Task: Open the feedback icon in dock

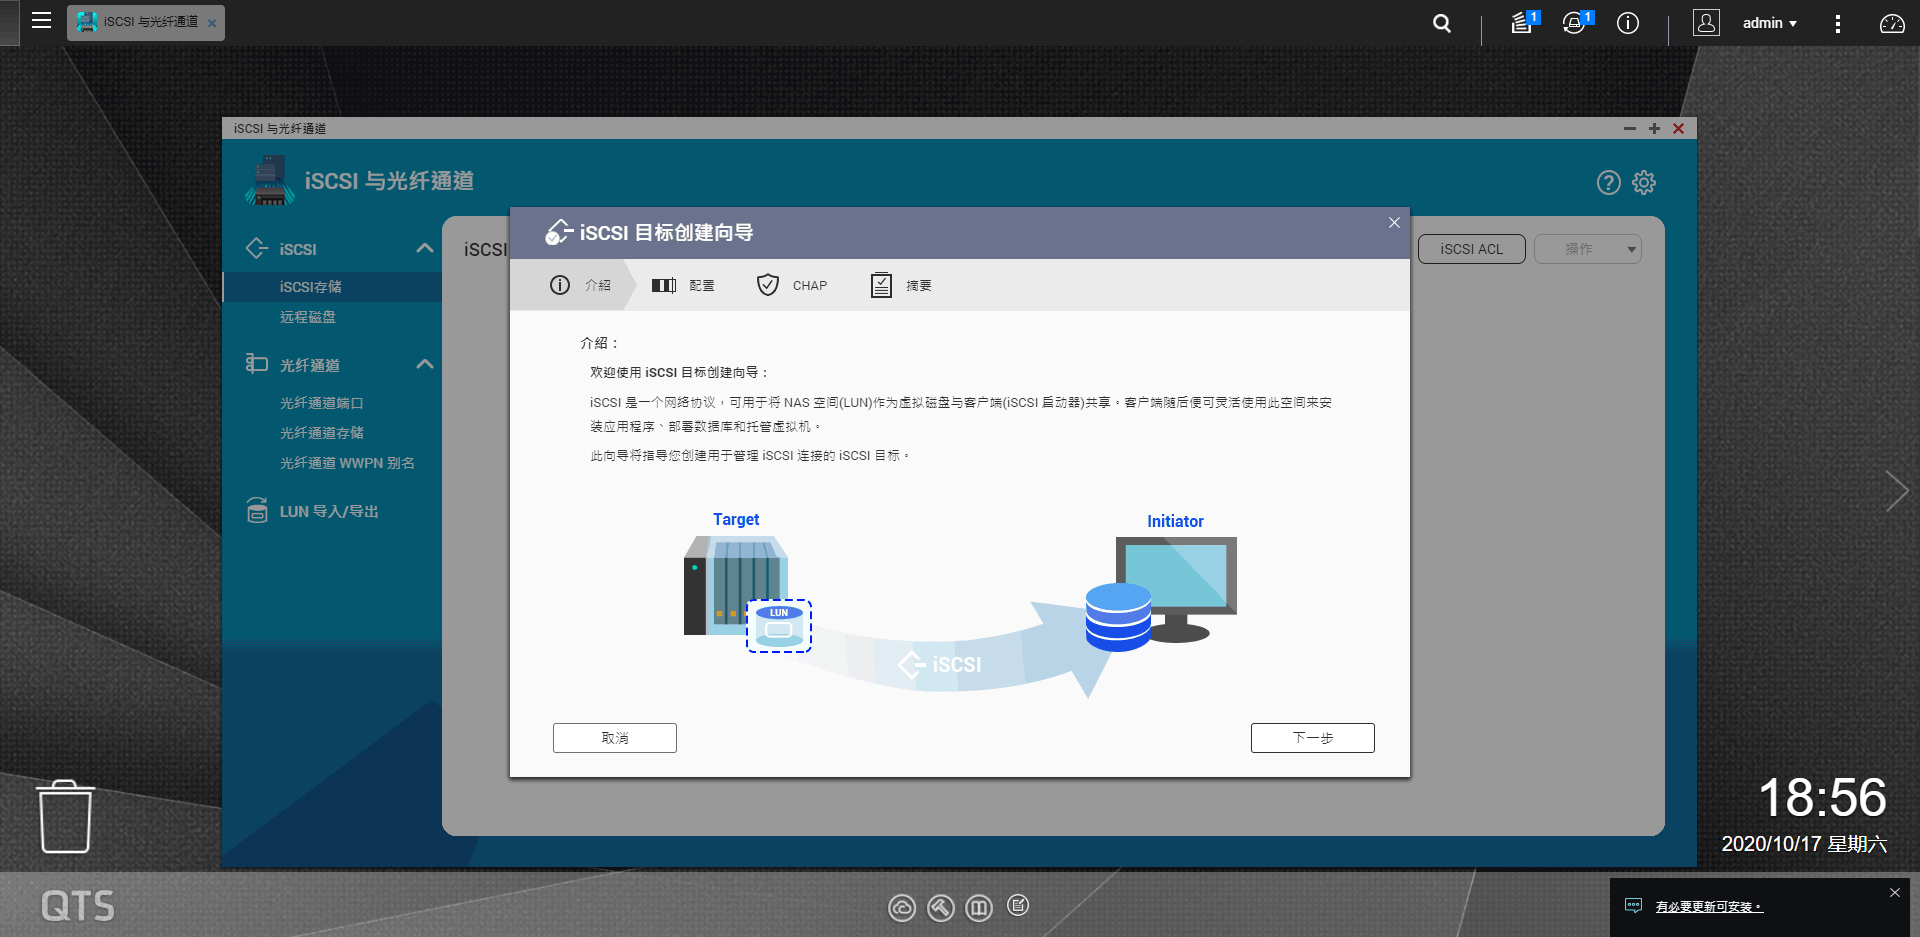Action: (1018, 906)
